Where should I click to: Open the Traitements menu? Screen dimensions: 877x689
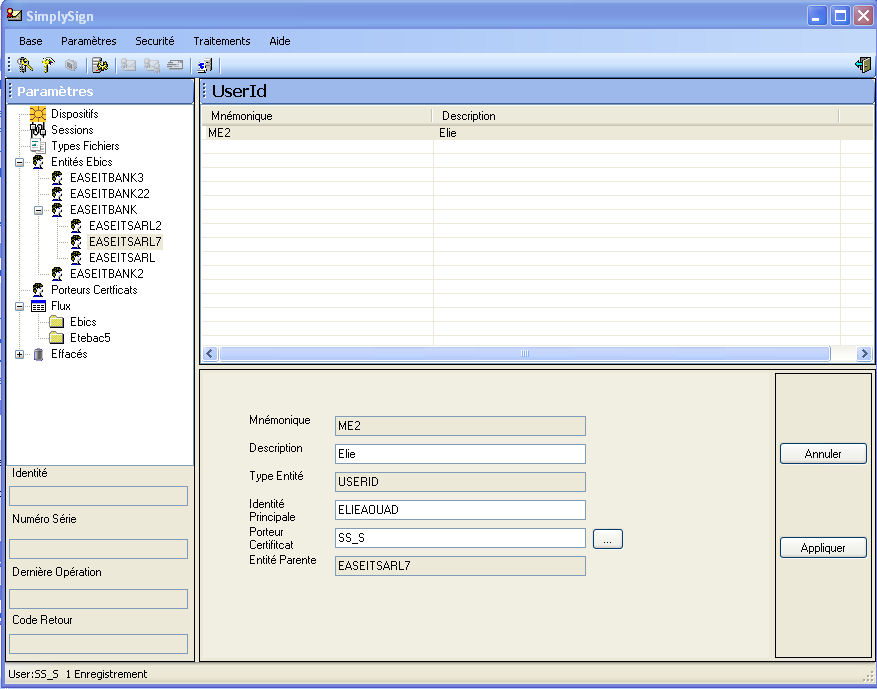(x=222, y=41)
